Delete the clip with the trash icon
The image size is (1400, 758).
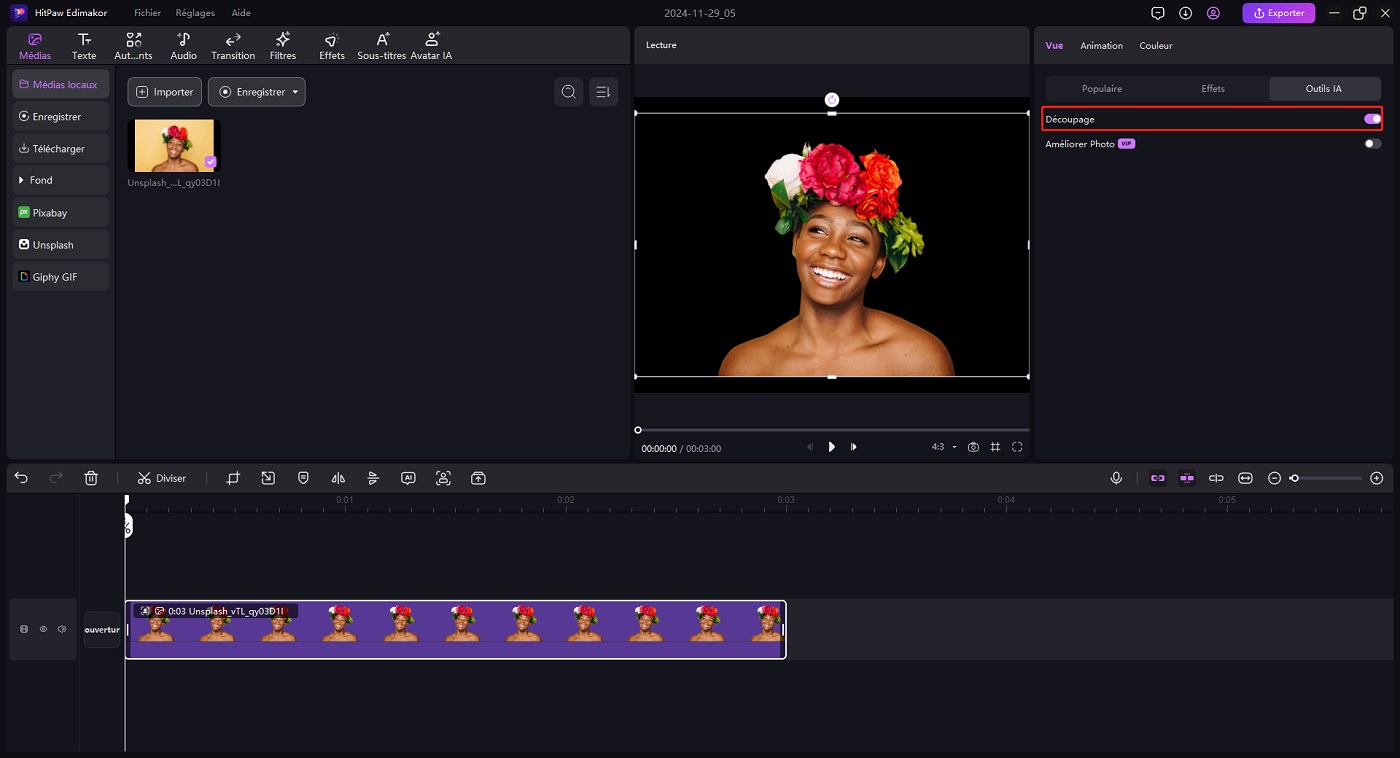click(91, 478)
